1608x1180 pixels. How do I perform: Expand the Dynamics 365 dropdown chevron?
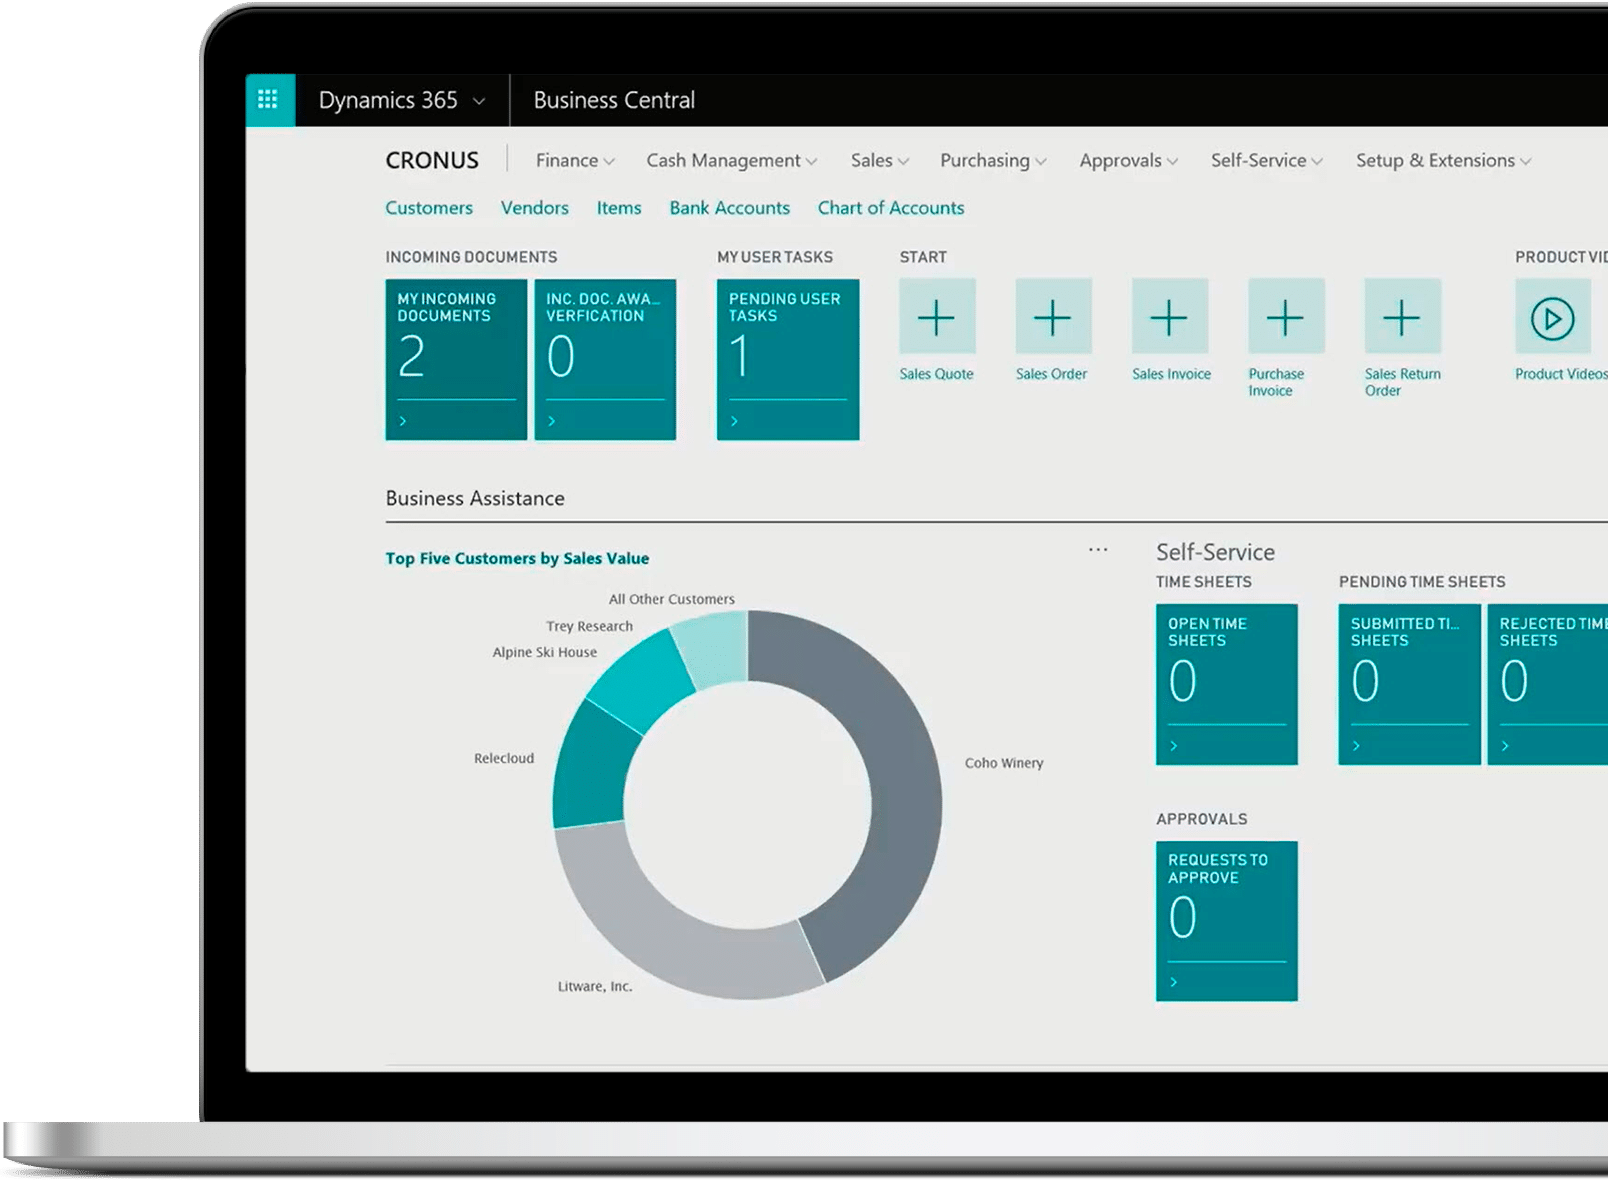click(479, 101)
